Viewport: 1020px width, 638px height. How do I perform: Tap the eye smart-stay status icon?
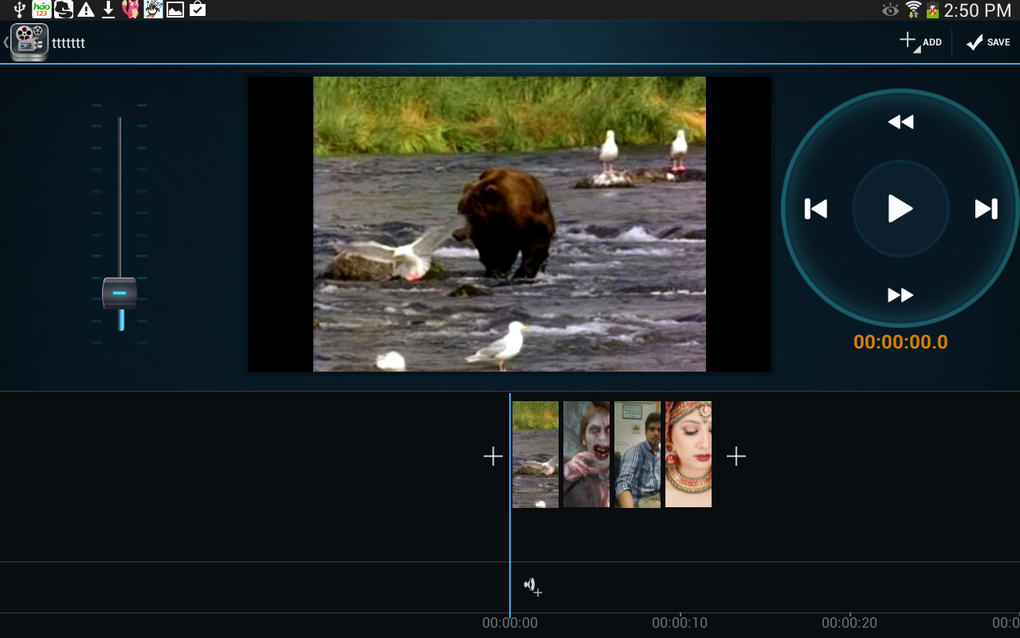890,10
